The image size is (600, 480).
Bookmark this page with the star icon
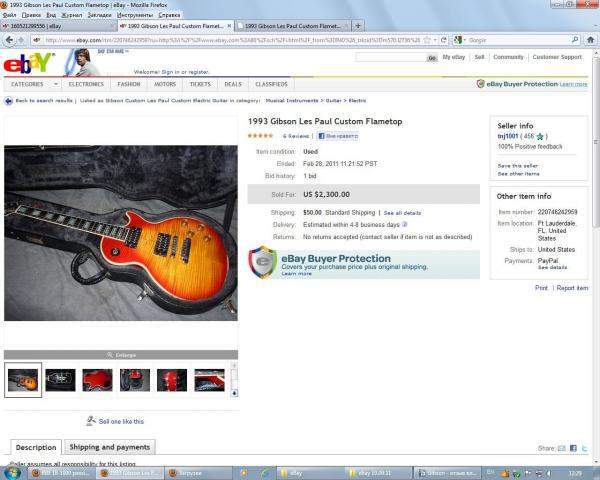(427, 40)
